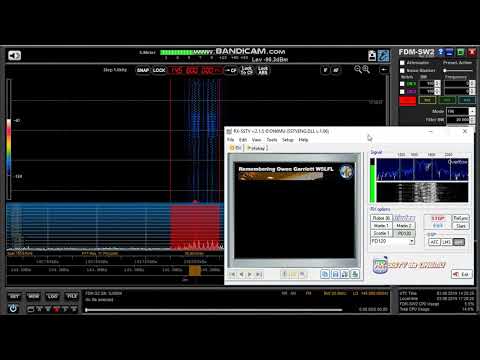Toggle the LMS DSP option
The image size is (480, 360).
pos(447,242)
